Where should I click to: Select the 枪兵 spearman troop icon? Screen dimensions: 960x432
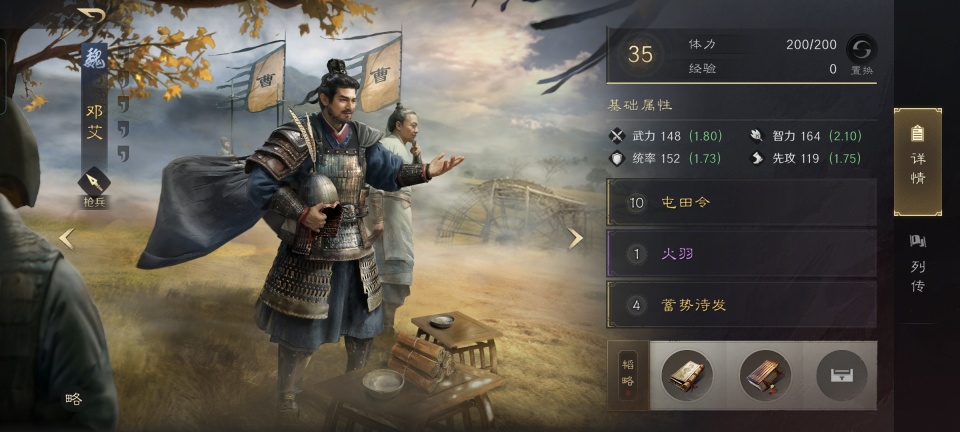click(94, 182)
